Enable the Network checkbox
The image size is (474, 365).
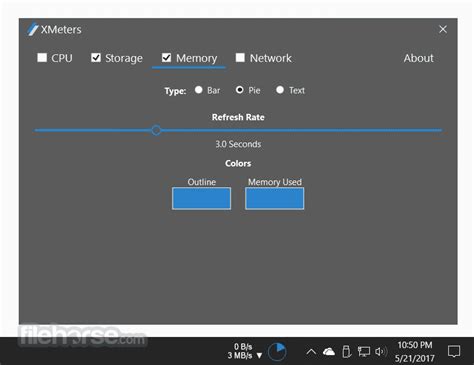pos(240,58)
